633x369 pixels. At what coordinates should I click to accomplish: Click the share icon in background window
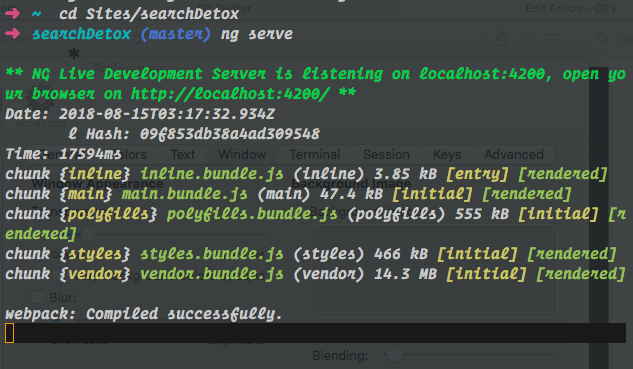tap(501, 39)
